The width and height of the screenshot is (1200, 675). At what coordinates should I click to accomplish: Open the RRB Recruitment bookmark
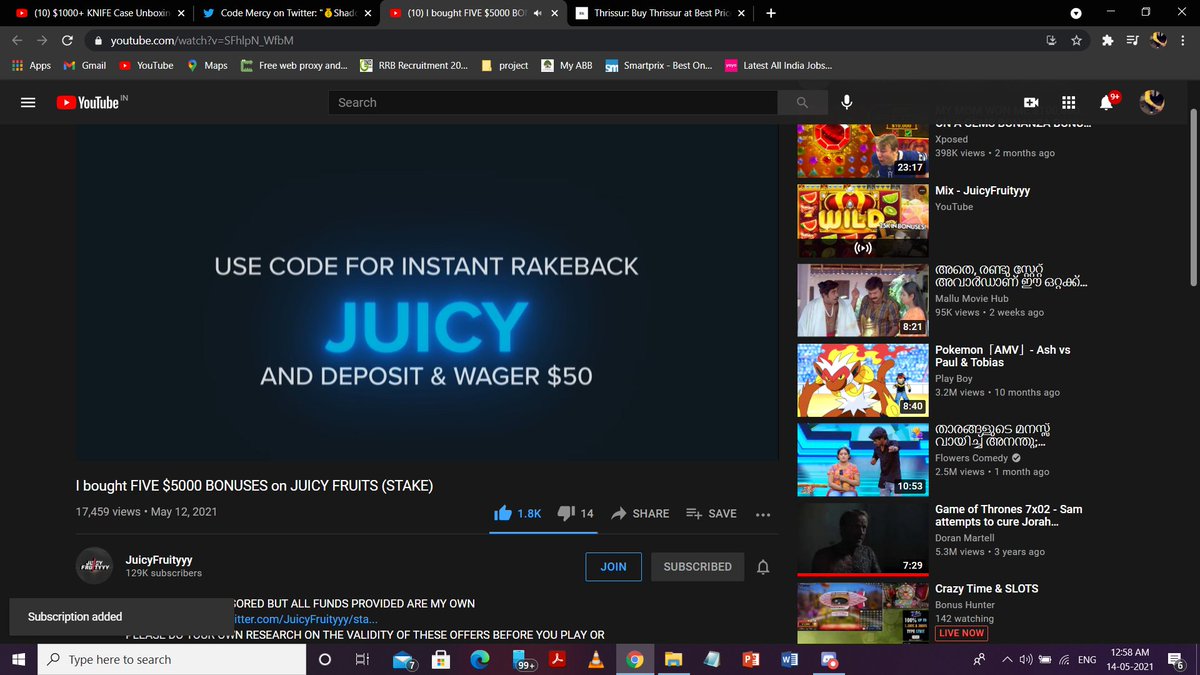tap(414, 65)
